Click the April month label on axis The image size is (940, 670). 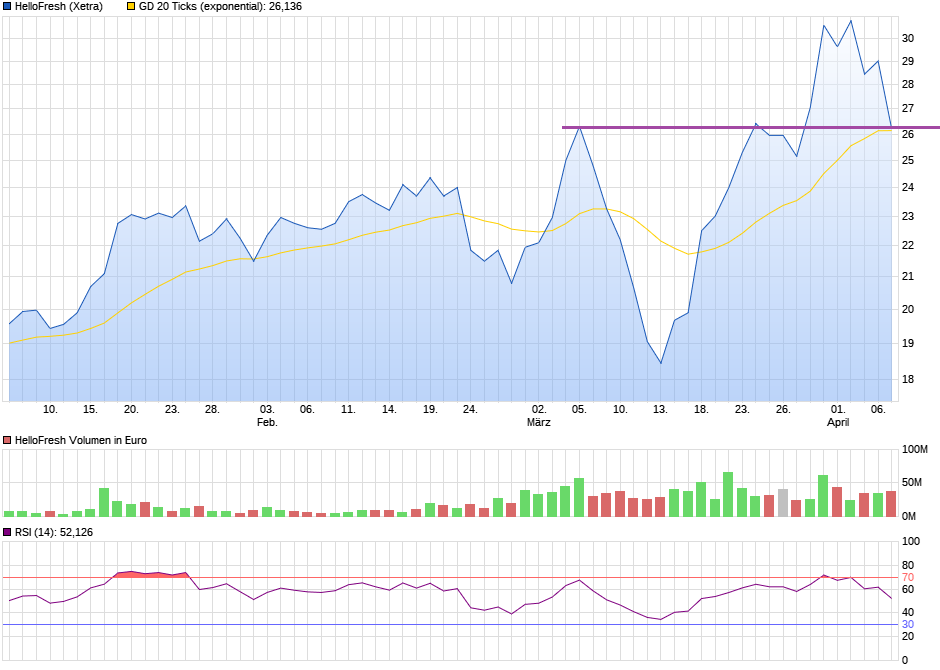pyautogui.click(x=838, y=422)
